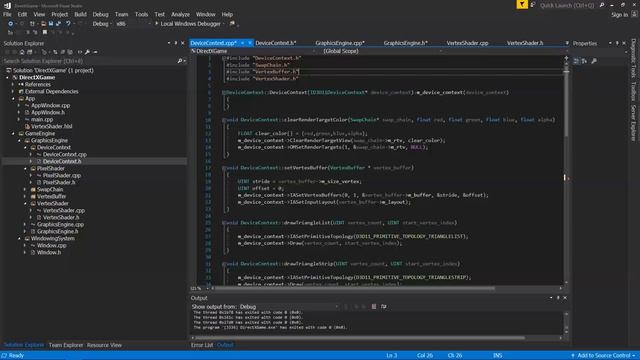Toggle word wrap icon in Output panel

coord(384,307)
